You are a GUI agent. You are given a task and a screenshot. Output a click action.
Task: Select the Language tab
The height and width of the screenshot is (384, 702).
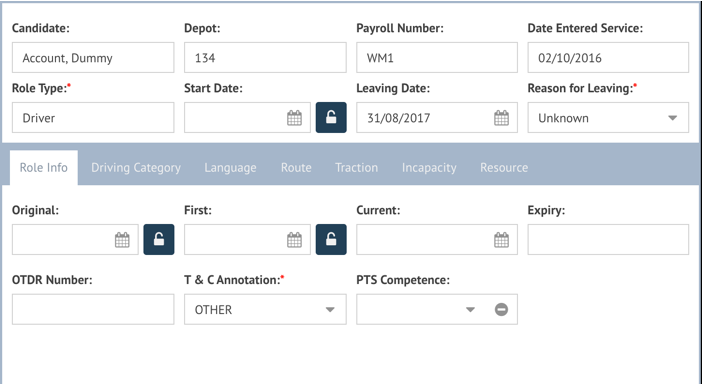pyautogui.click(x=230, y=167)
